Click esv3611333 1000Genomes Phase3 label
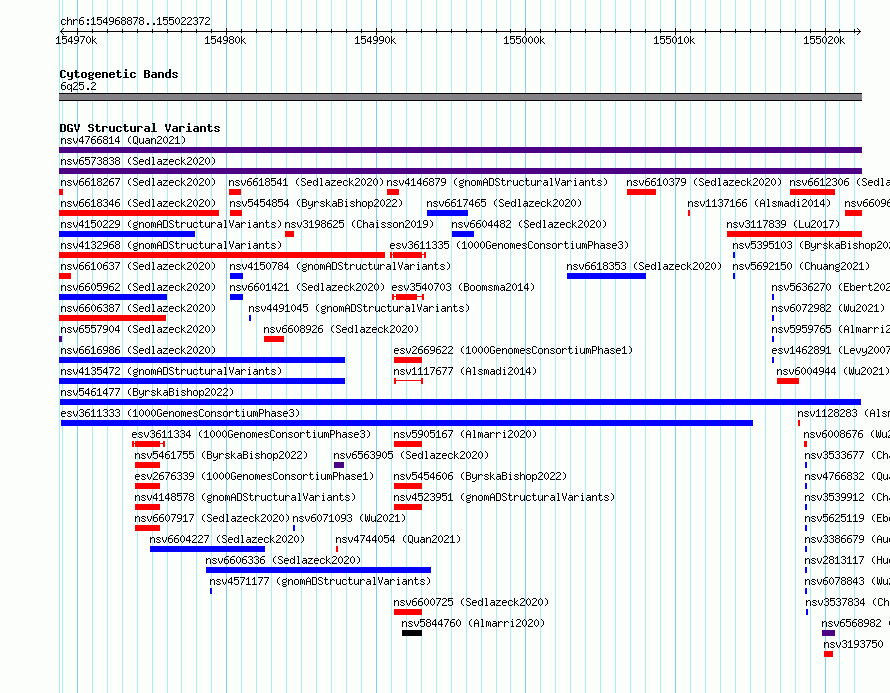Viewport: 890px width, 693px height. [180, 413]
